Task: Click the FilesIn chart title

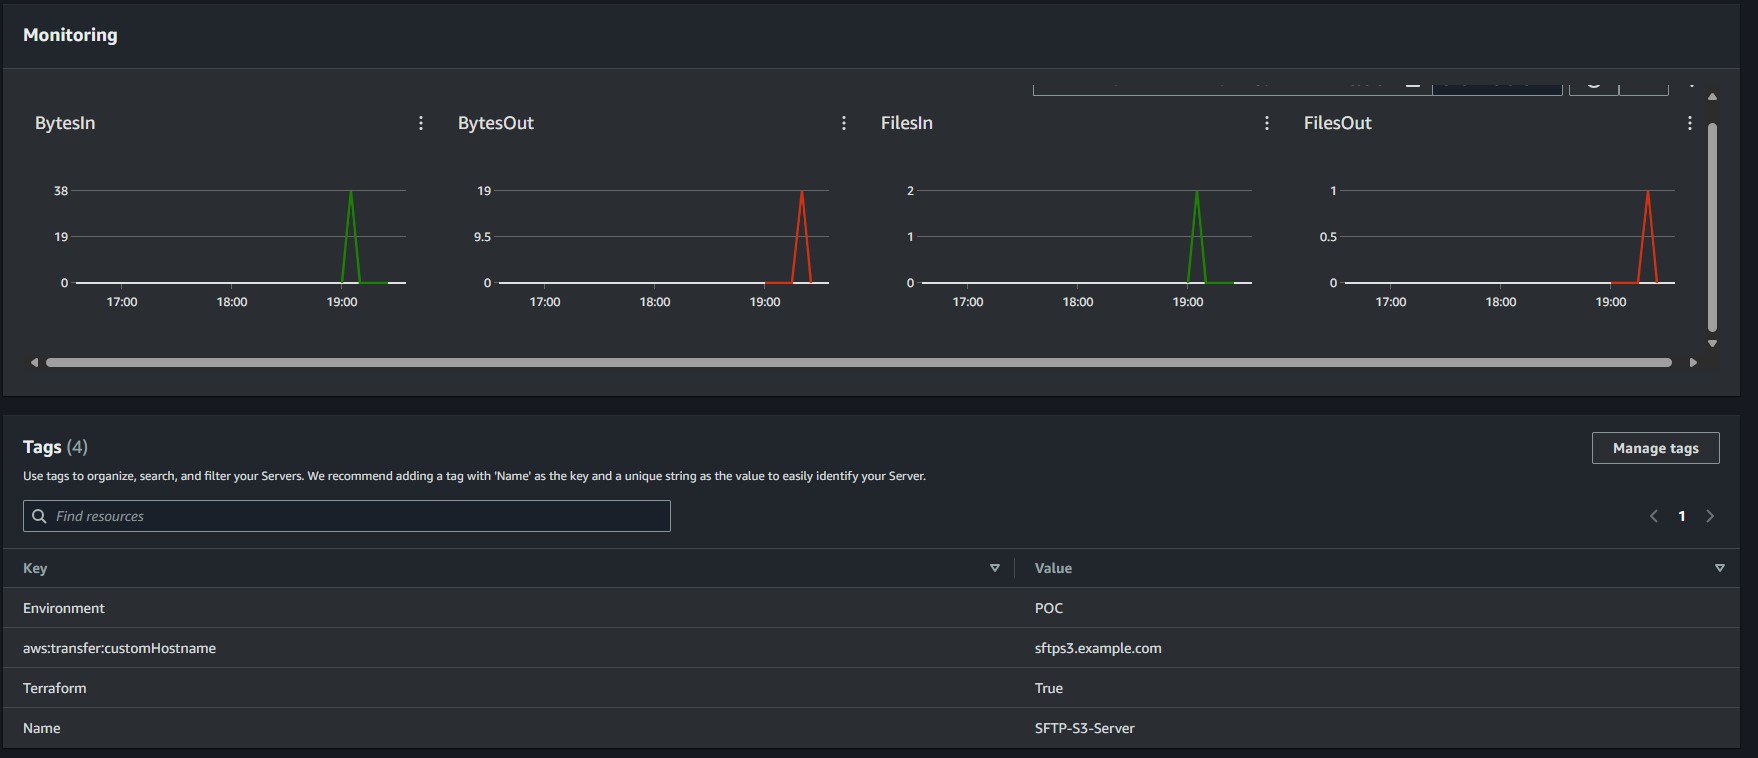Action: coord(907,123)
